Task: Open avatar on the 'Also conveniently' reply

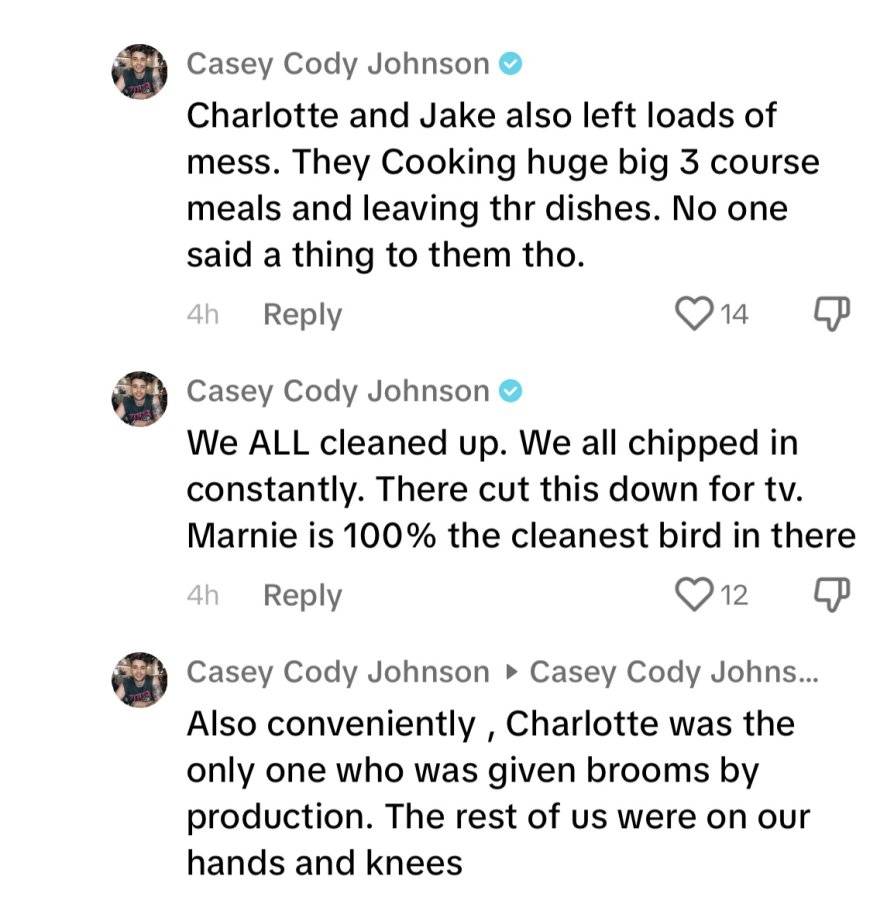Action: (x=140, y=680)
